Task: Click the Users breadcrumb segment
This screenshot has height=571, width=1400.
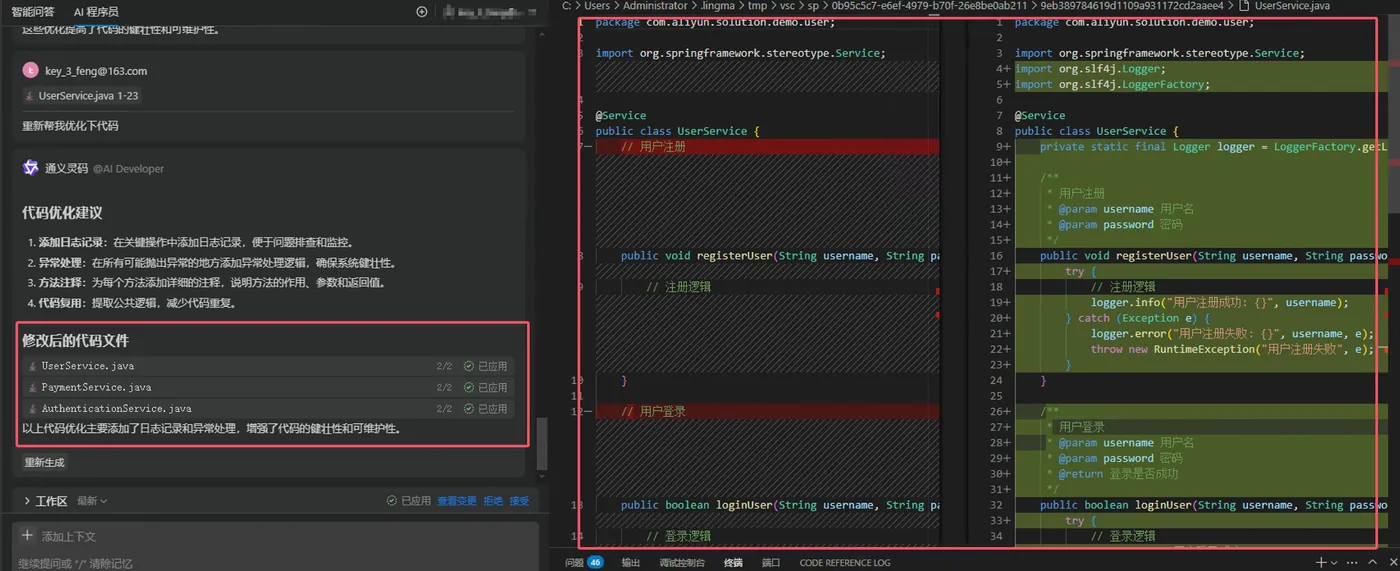Action: tap(597, 6)
